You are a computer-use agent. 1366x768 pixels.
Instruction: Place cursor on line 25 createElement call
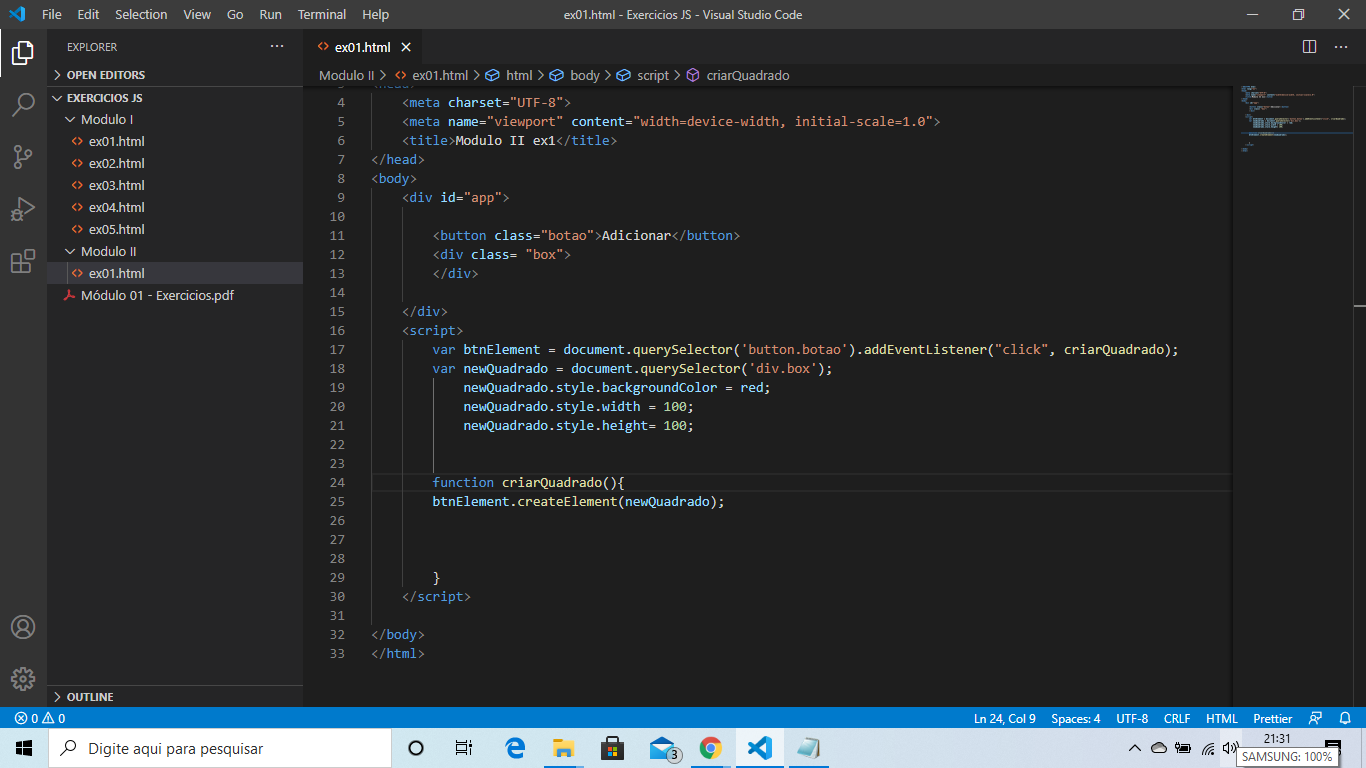tap(578, 501)
